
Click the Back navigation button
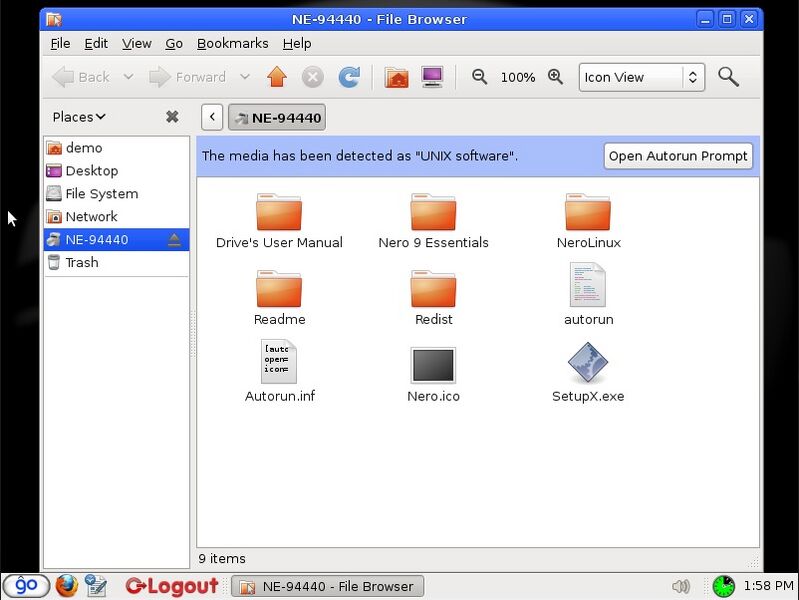[x=81, y=77]
